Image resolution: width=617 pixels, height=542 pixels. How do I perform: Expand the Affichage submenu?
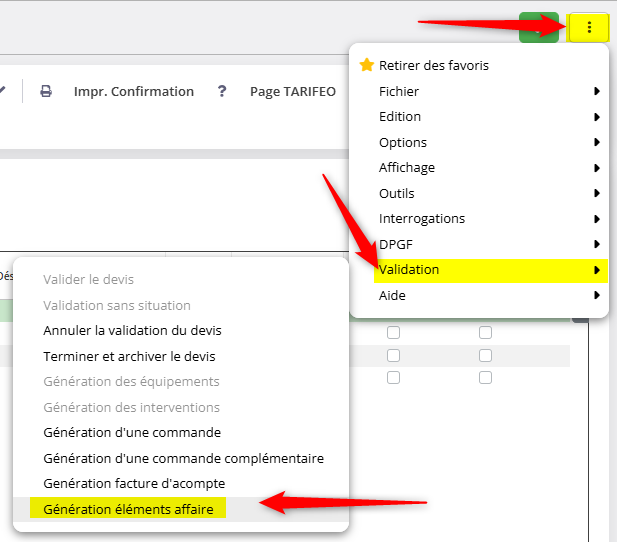[x=479, y=168]
